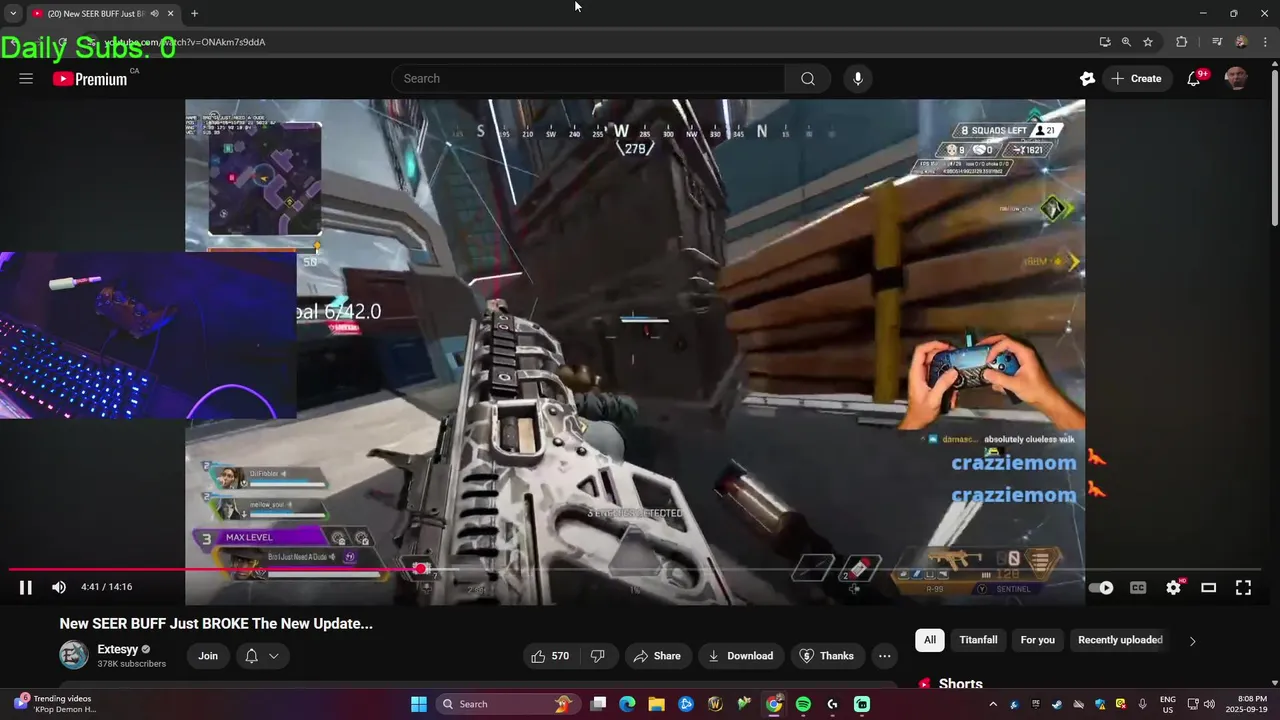
Task: Open the taskbar Search box
Action: pos(510,704)
